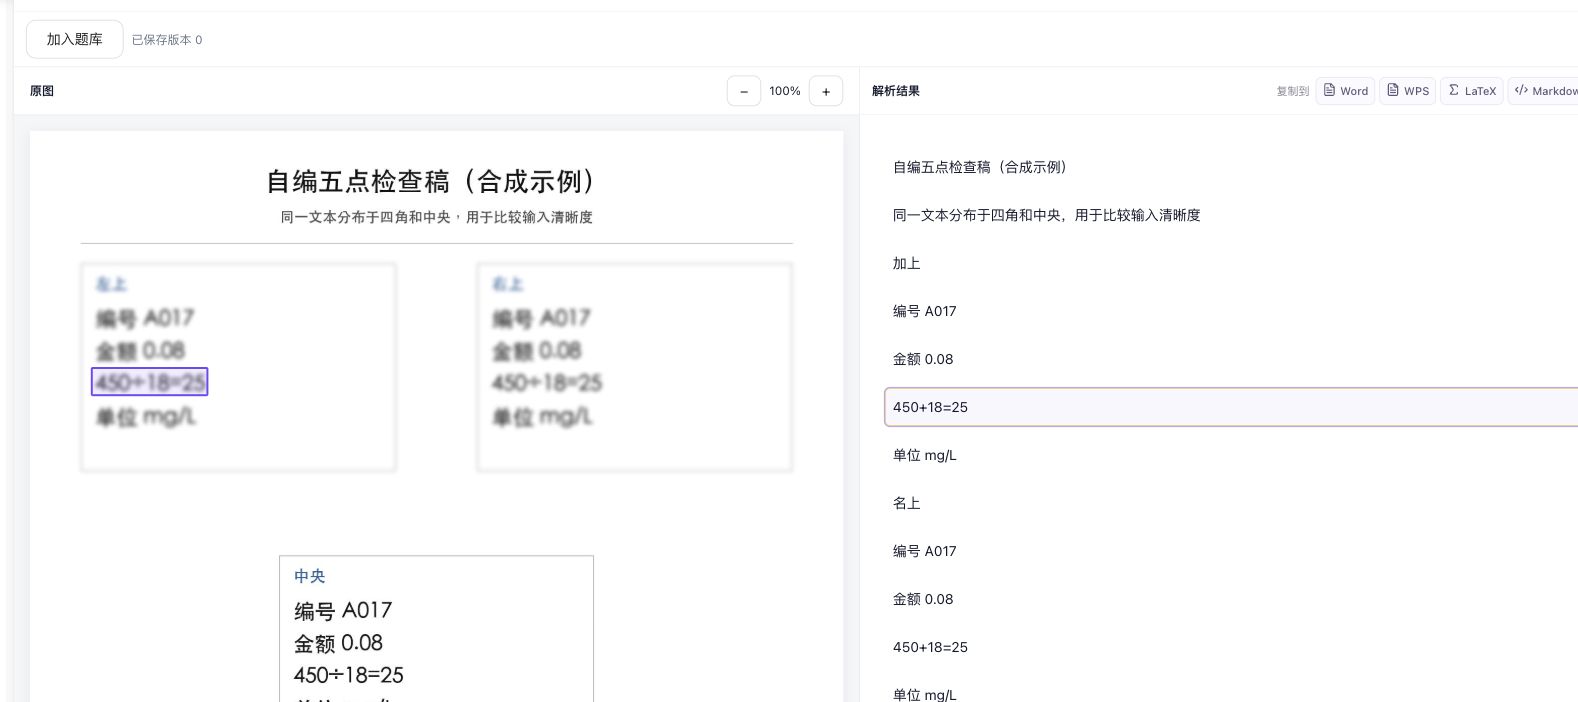Click the 解析结果 panel heading
This screenshot has width=1578, height=702.
pyautogui.click(x=896, y=91)
